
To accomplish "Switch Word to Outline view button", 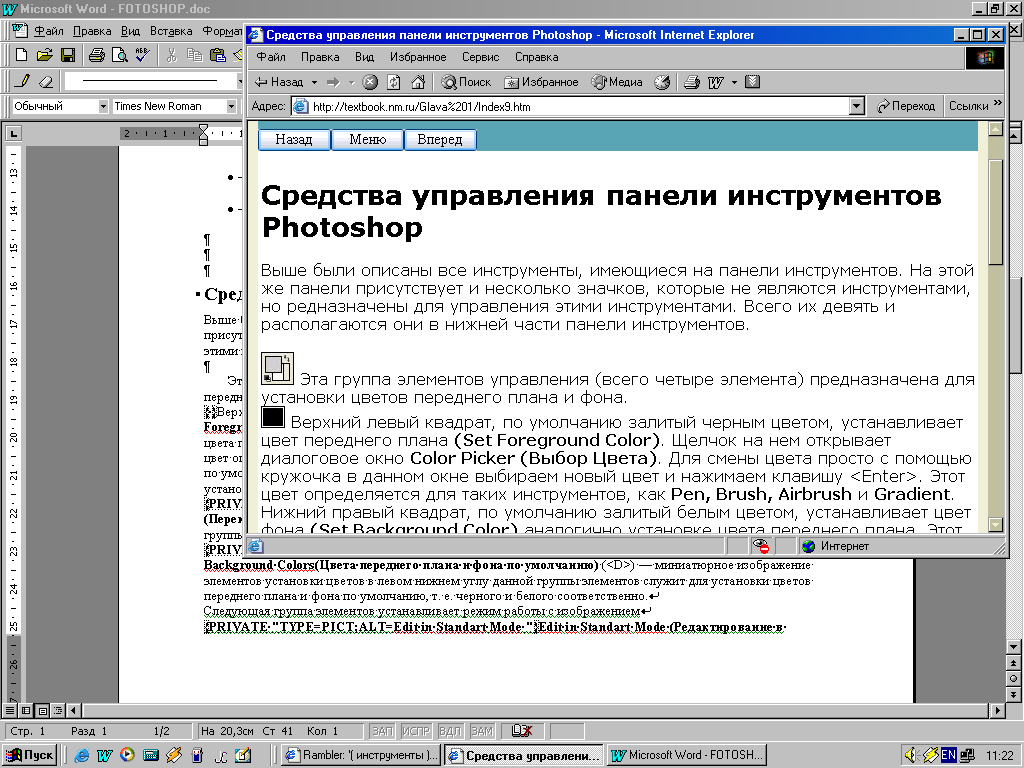I will pyautogui.click(x=58, y=710).
